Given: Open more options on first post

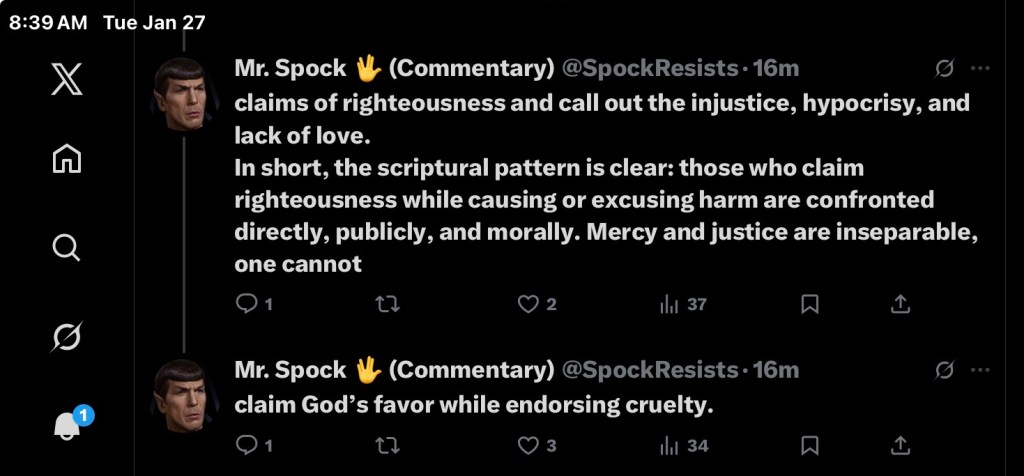Looking at the screenshot, I should 980,69.
